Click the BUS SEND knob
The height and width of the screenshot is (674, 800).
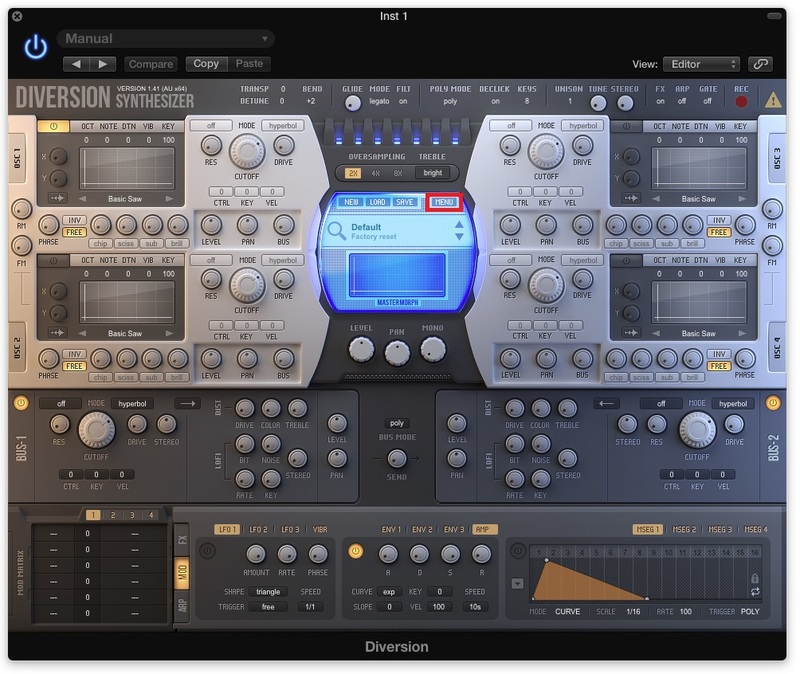click(x=397, y=459)
